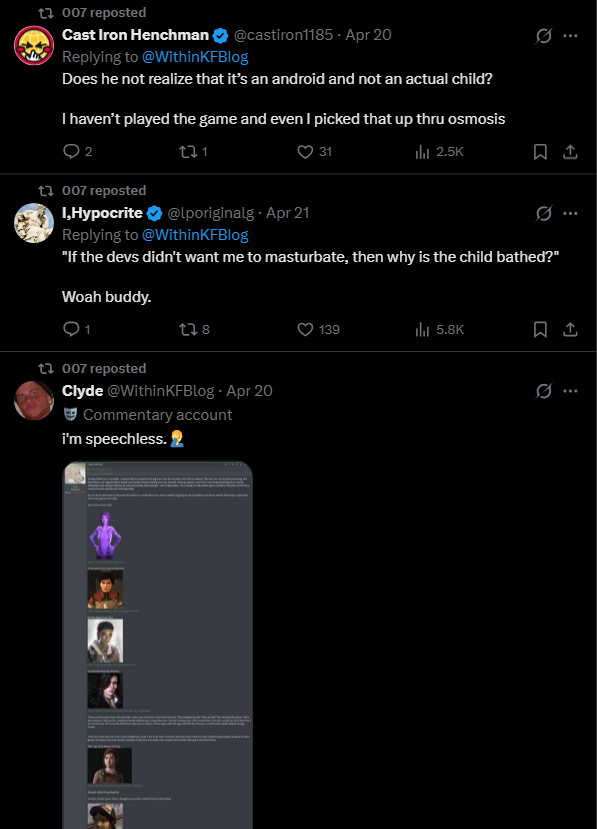Open Cast Iron Henchman's avatar

click(x=34, y=45)
